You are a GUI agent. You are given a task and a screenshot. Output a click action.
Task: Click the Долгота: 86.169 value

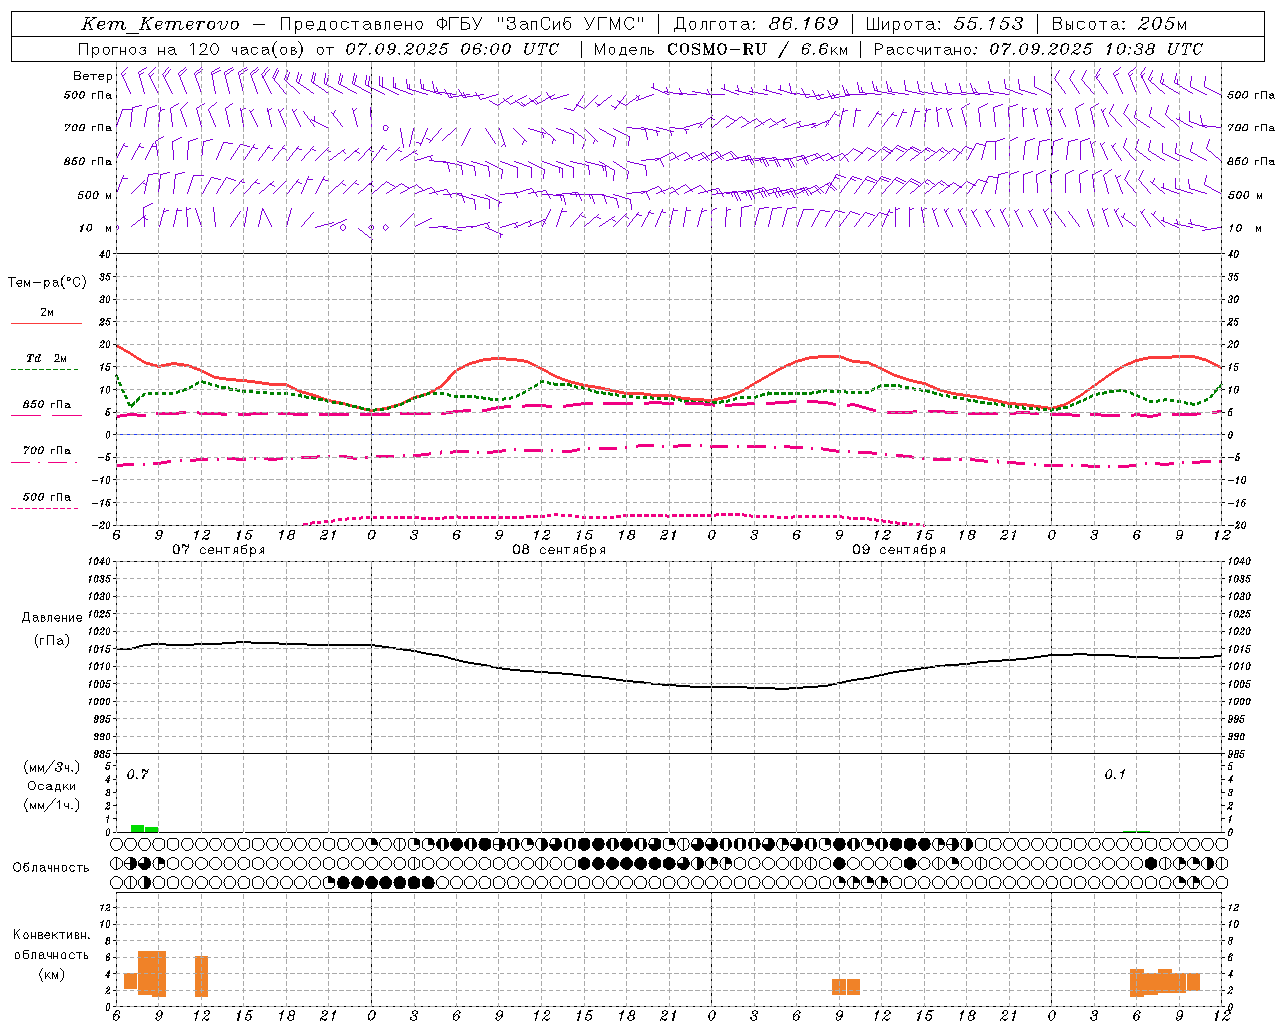pos(756,24)
